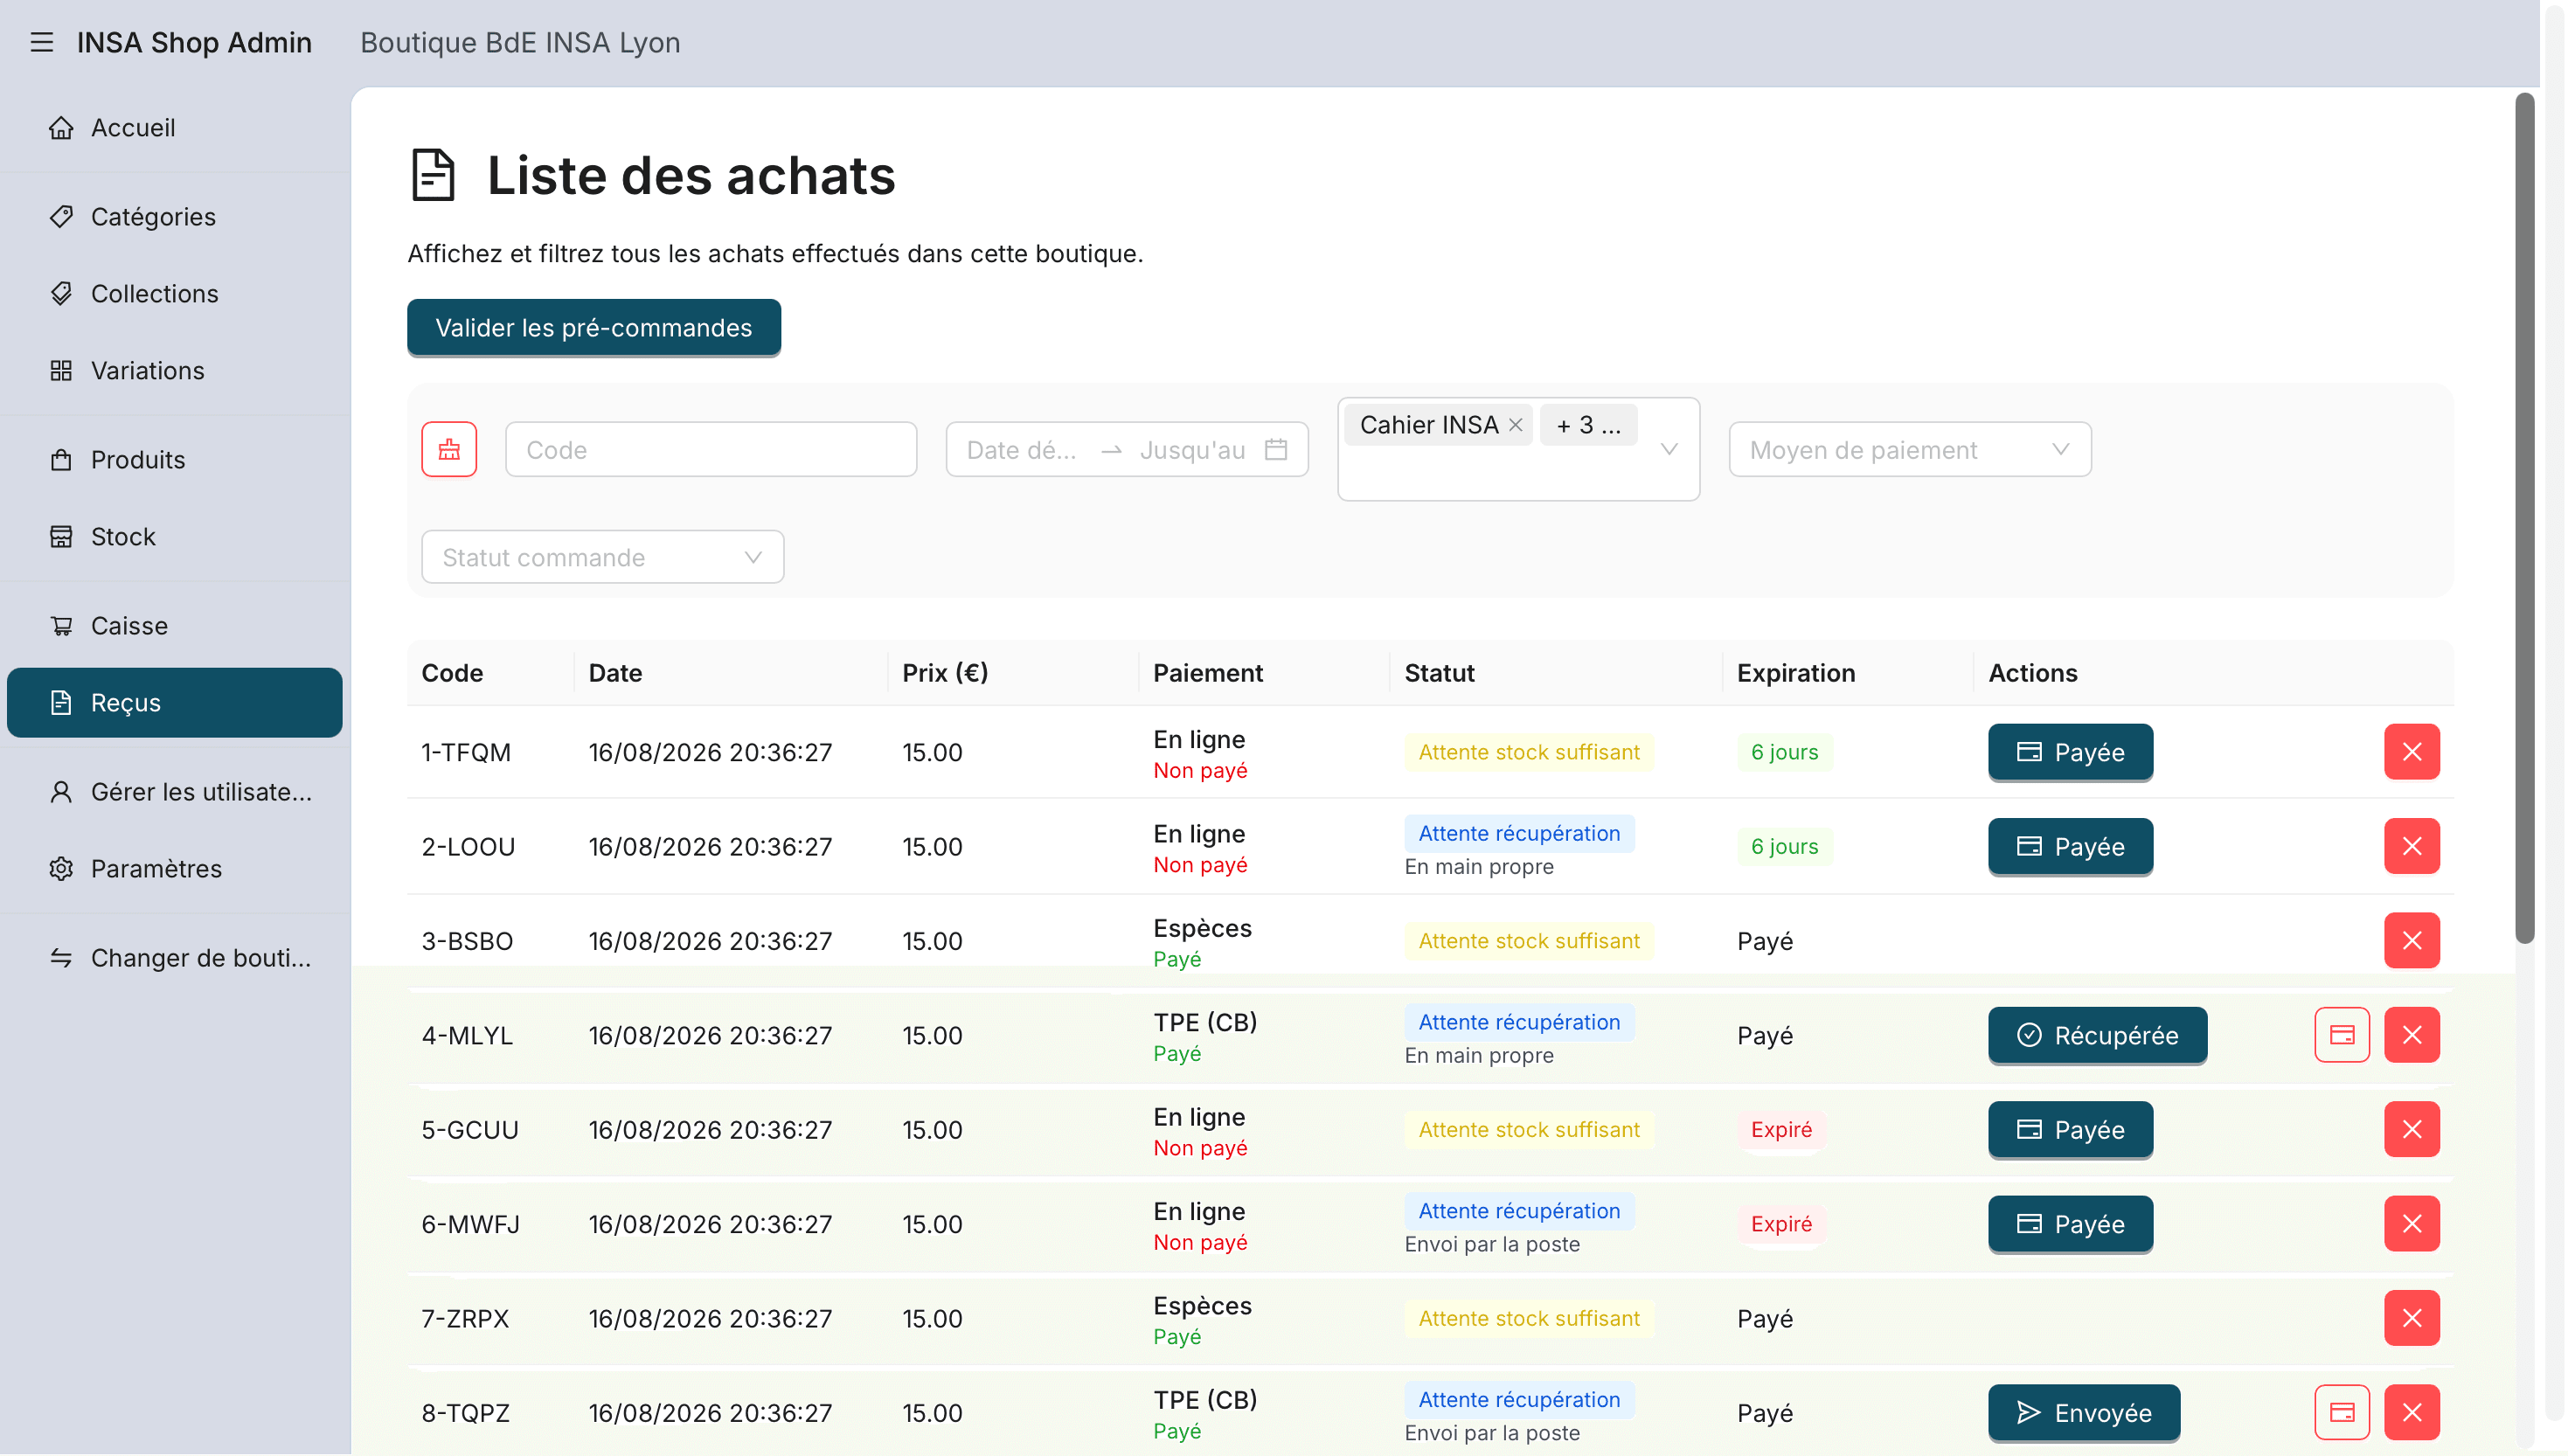The width and height of the screenshot is (2568, 1456).
Task: Delete order 7-ZRPX with red X
Action: click(2412, 1318)
